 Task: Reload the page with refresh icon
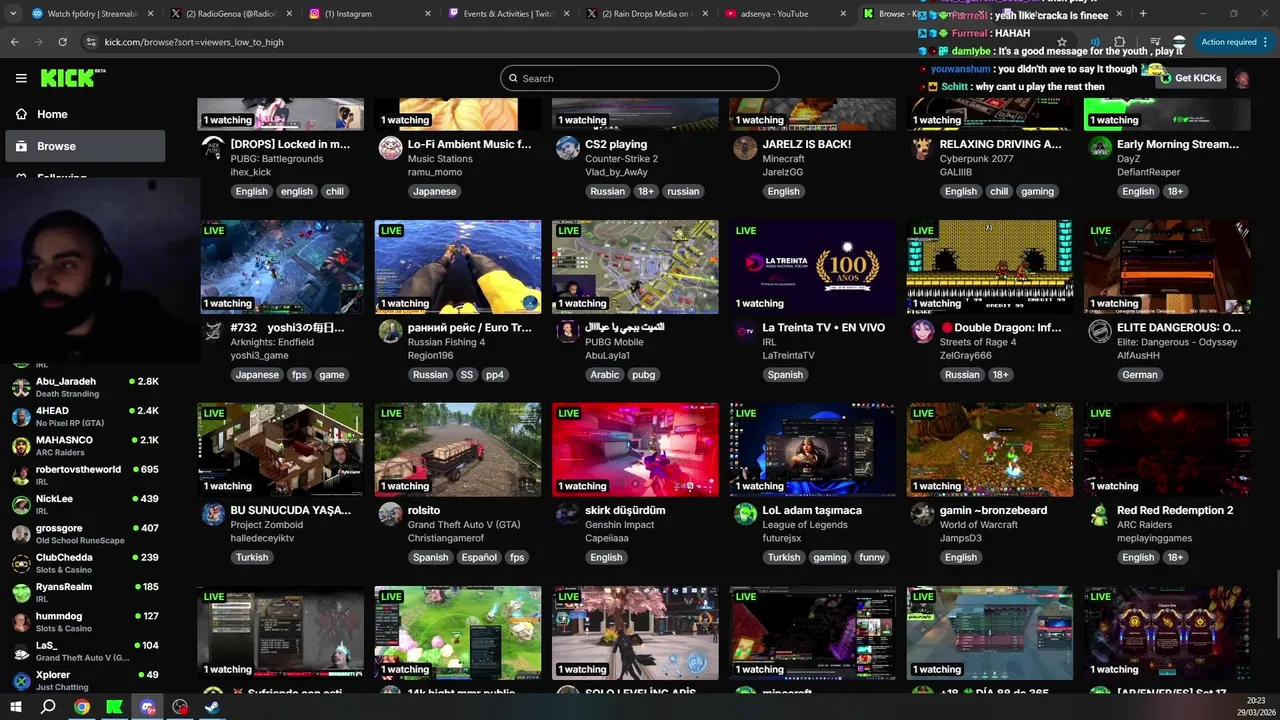tap(62, 42)
